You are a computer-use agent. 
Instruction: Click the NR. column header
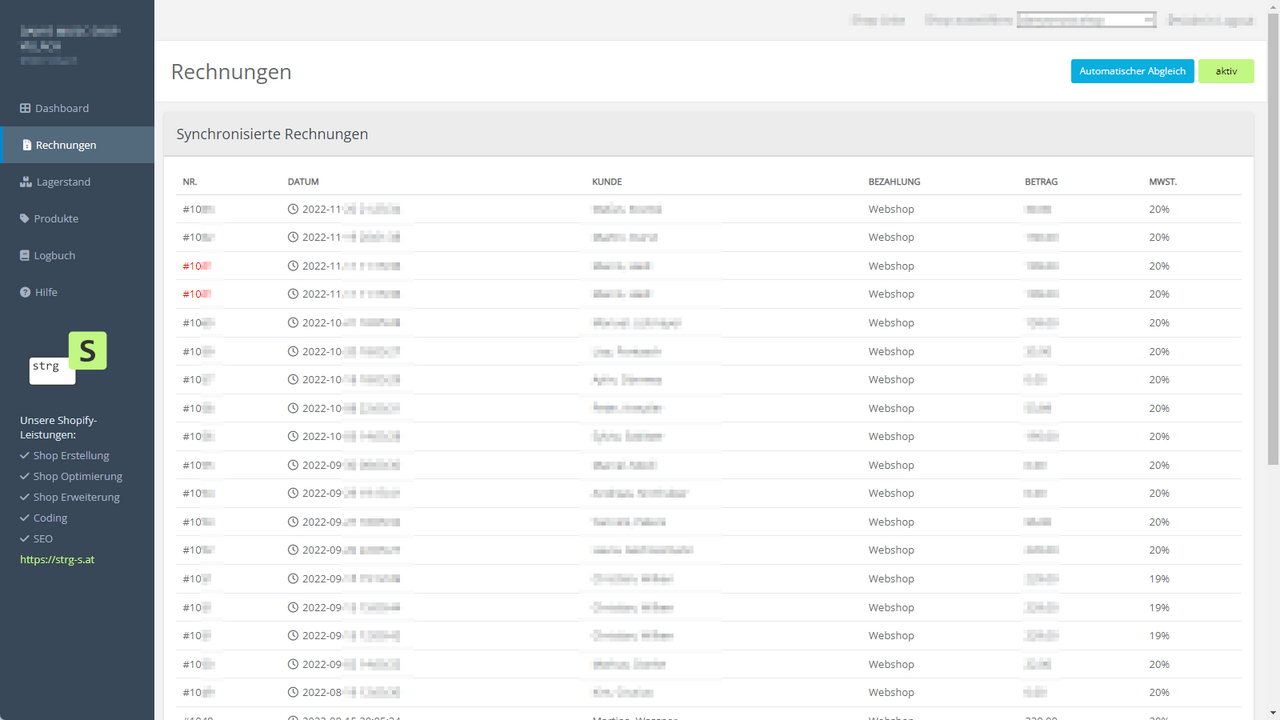point(190,182)
